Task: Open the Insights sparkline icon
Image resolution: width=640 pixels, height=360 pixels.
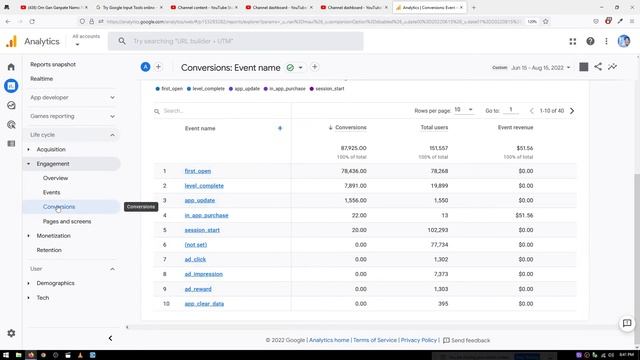Action: tap(612, 67)
